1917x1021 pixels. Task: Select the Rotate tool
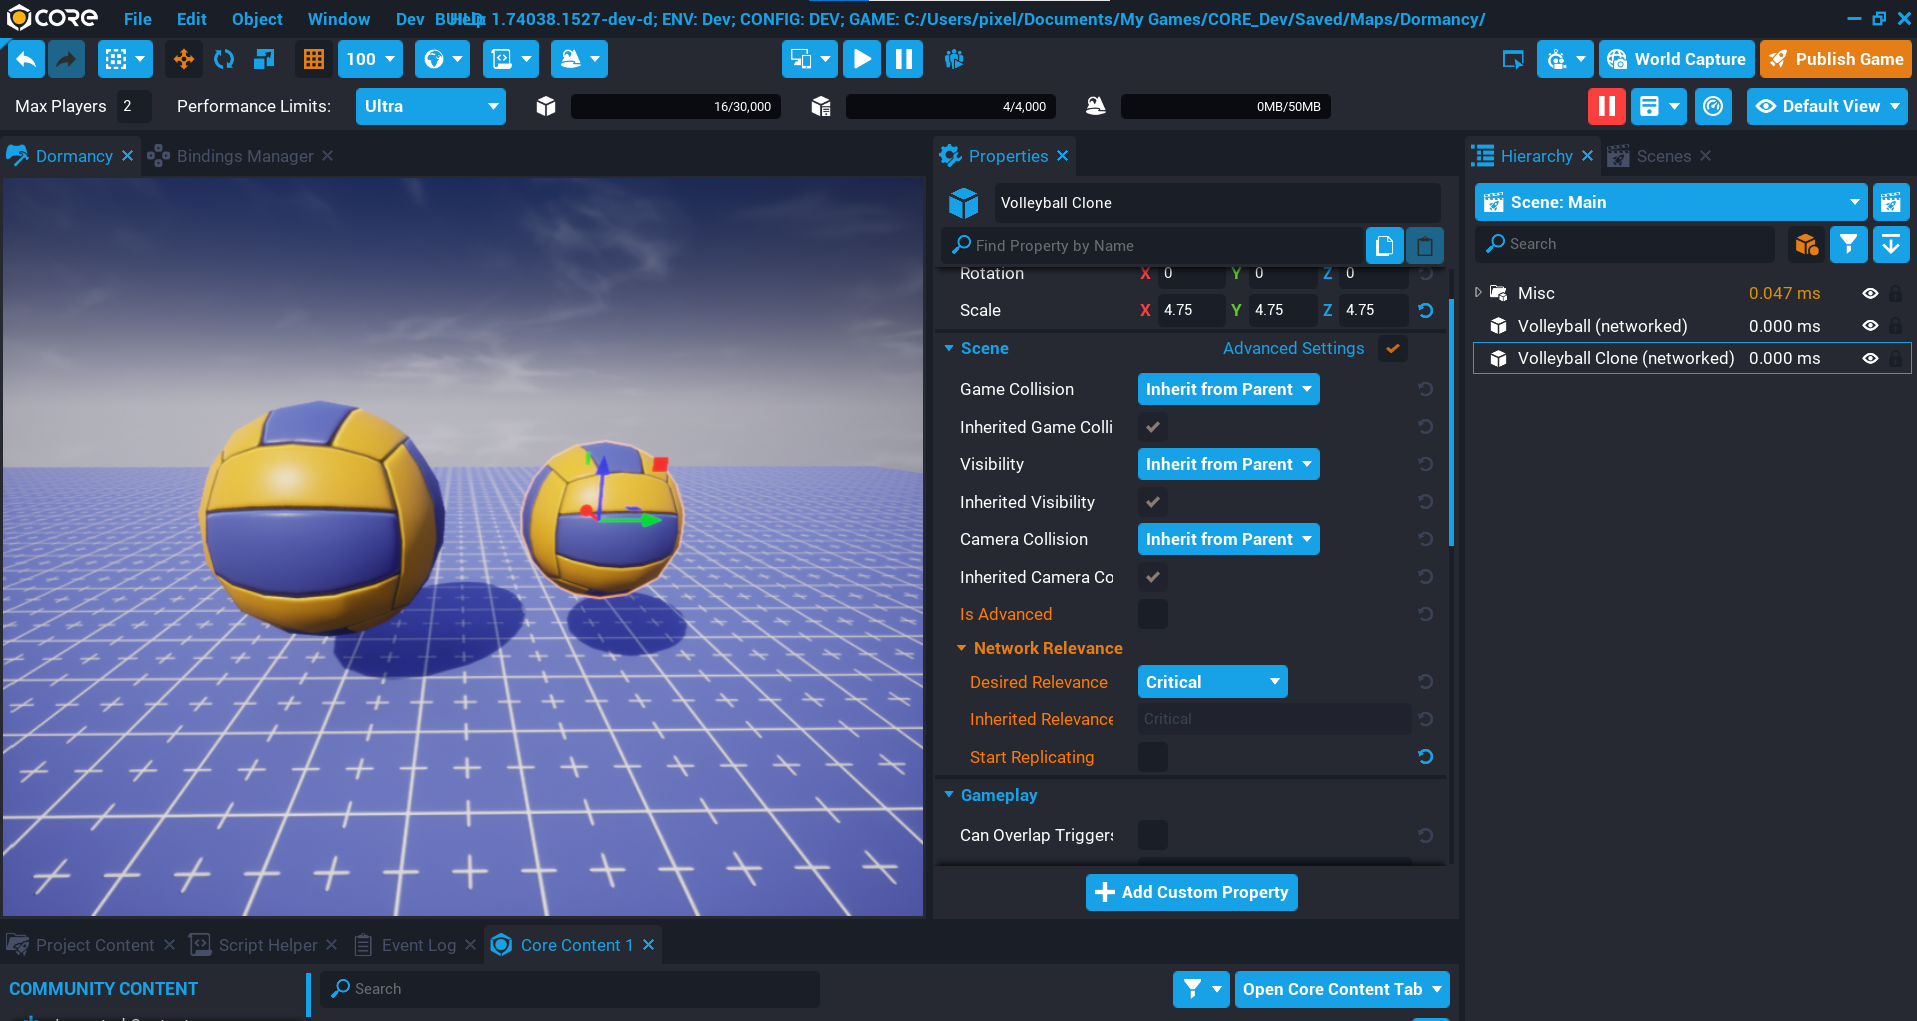coord(224,60)
